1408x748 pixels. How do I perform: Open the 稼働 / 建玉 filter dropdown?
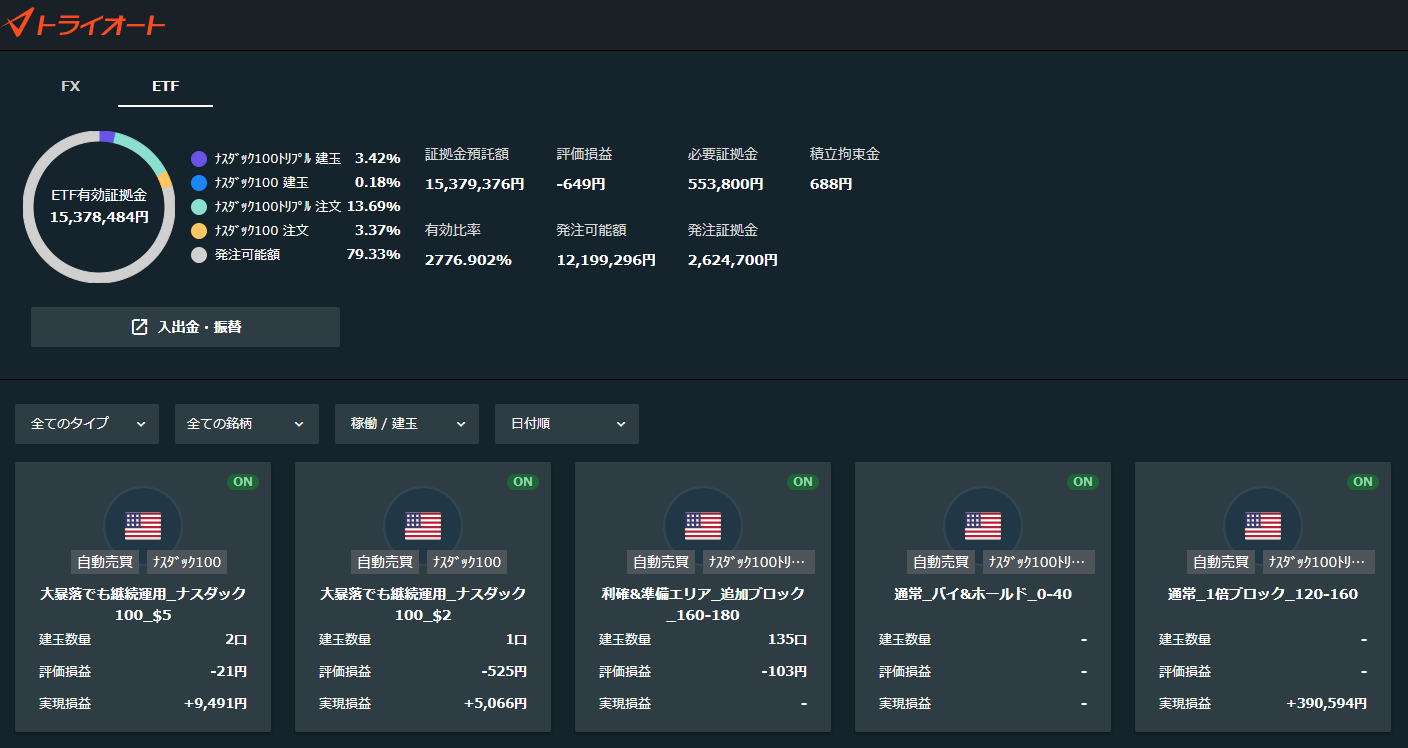click(407, 424)
